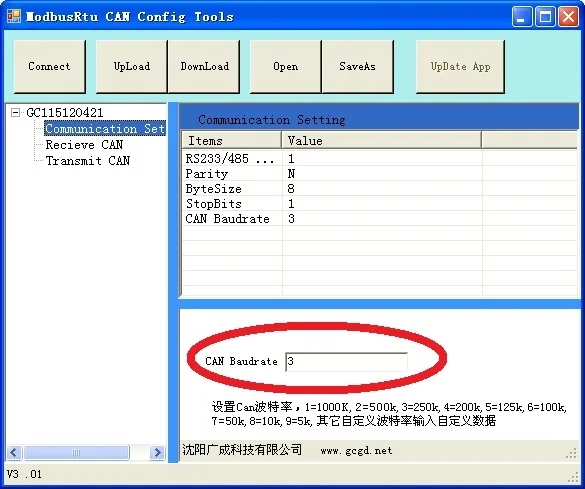This screenshot has width=585, height=489.
Task: Click the Connect button
Action: coord(50,66)
